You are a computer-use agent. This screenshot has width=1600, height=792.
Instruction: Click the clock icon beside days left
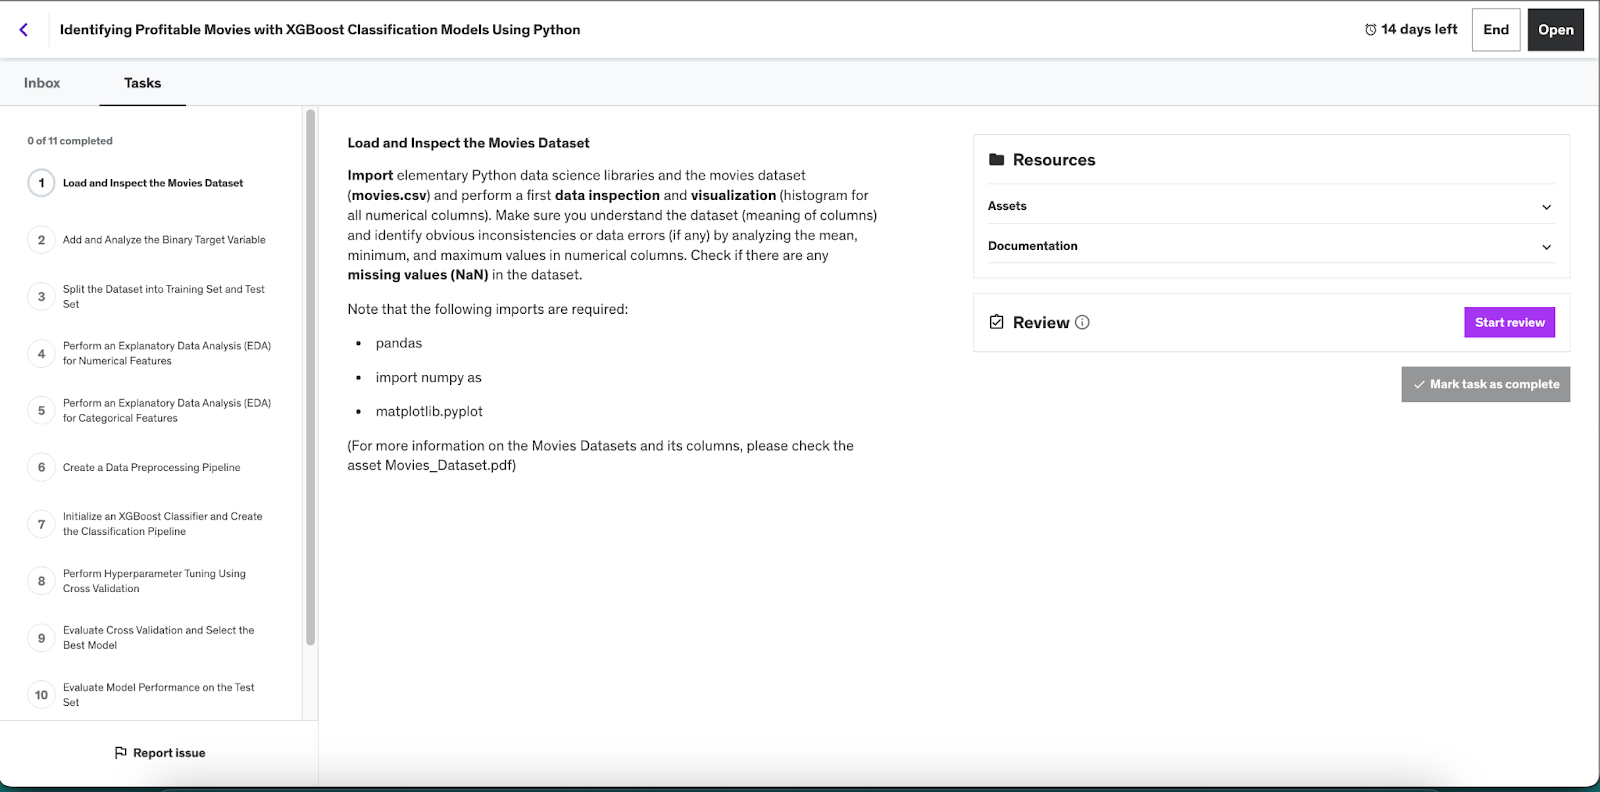(x=1370, y=30)
